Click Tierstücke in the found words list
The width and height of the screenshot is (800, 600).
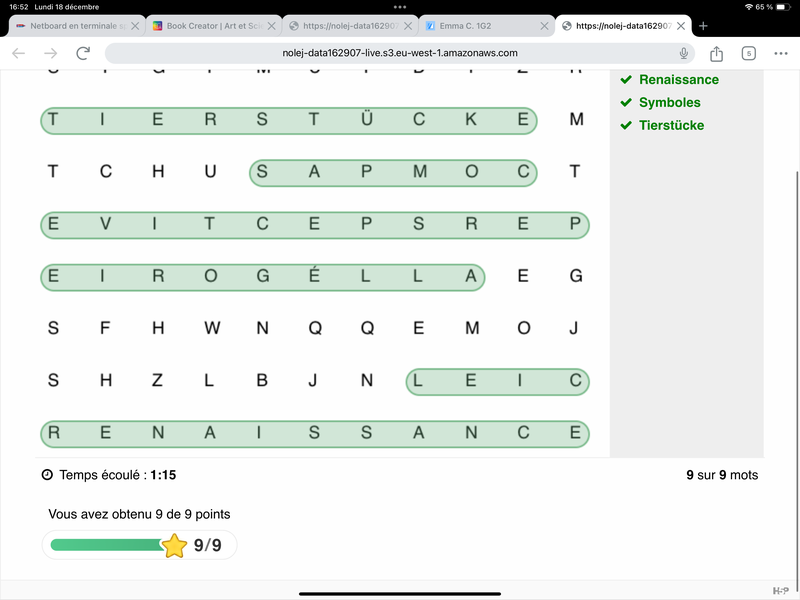point(671,125)
